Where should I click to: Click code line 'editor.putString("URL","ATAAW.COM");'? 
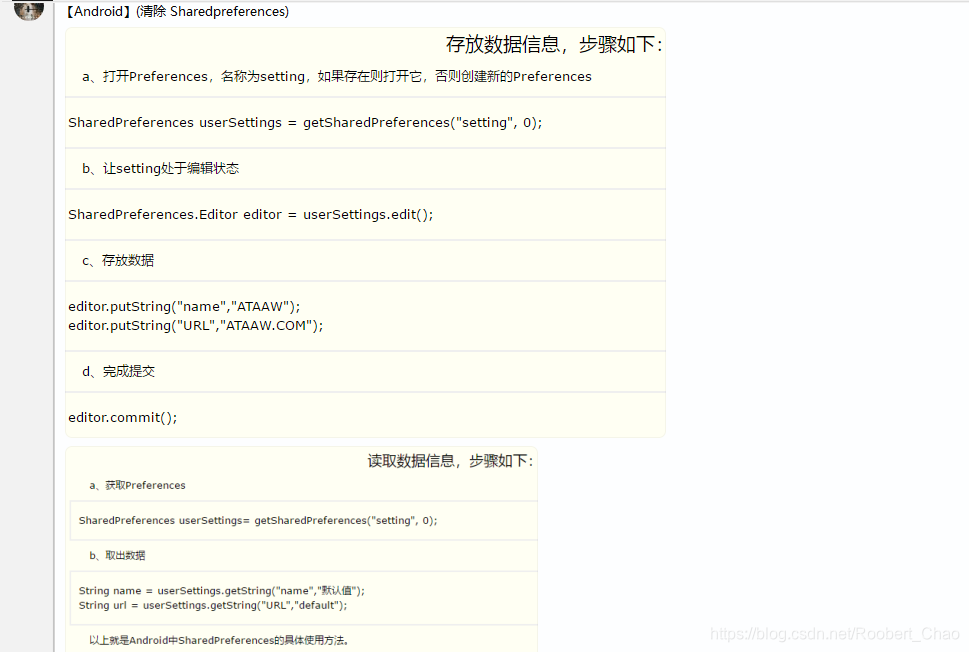click(x=196, y=325)
